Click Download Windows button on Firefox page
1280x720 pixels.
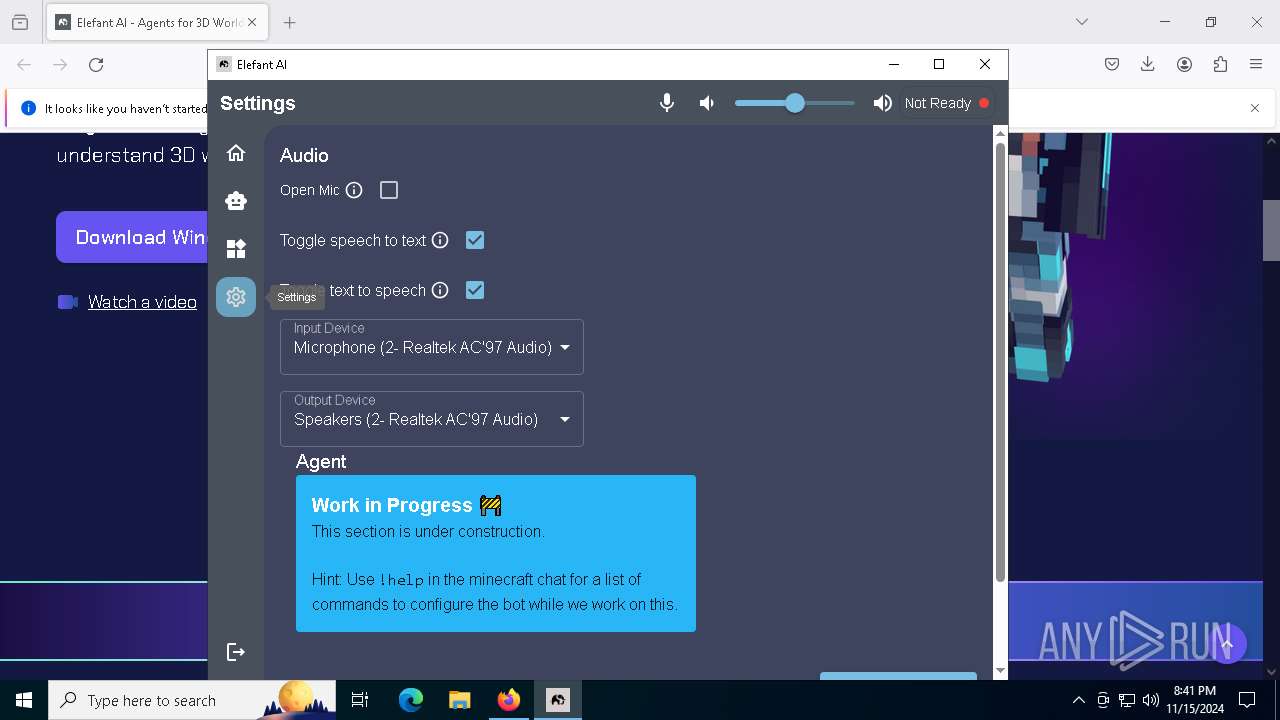132,237
